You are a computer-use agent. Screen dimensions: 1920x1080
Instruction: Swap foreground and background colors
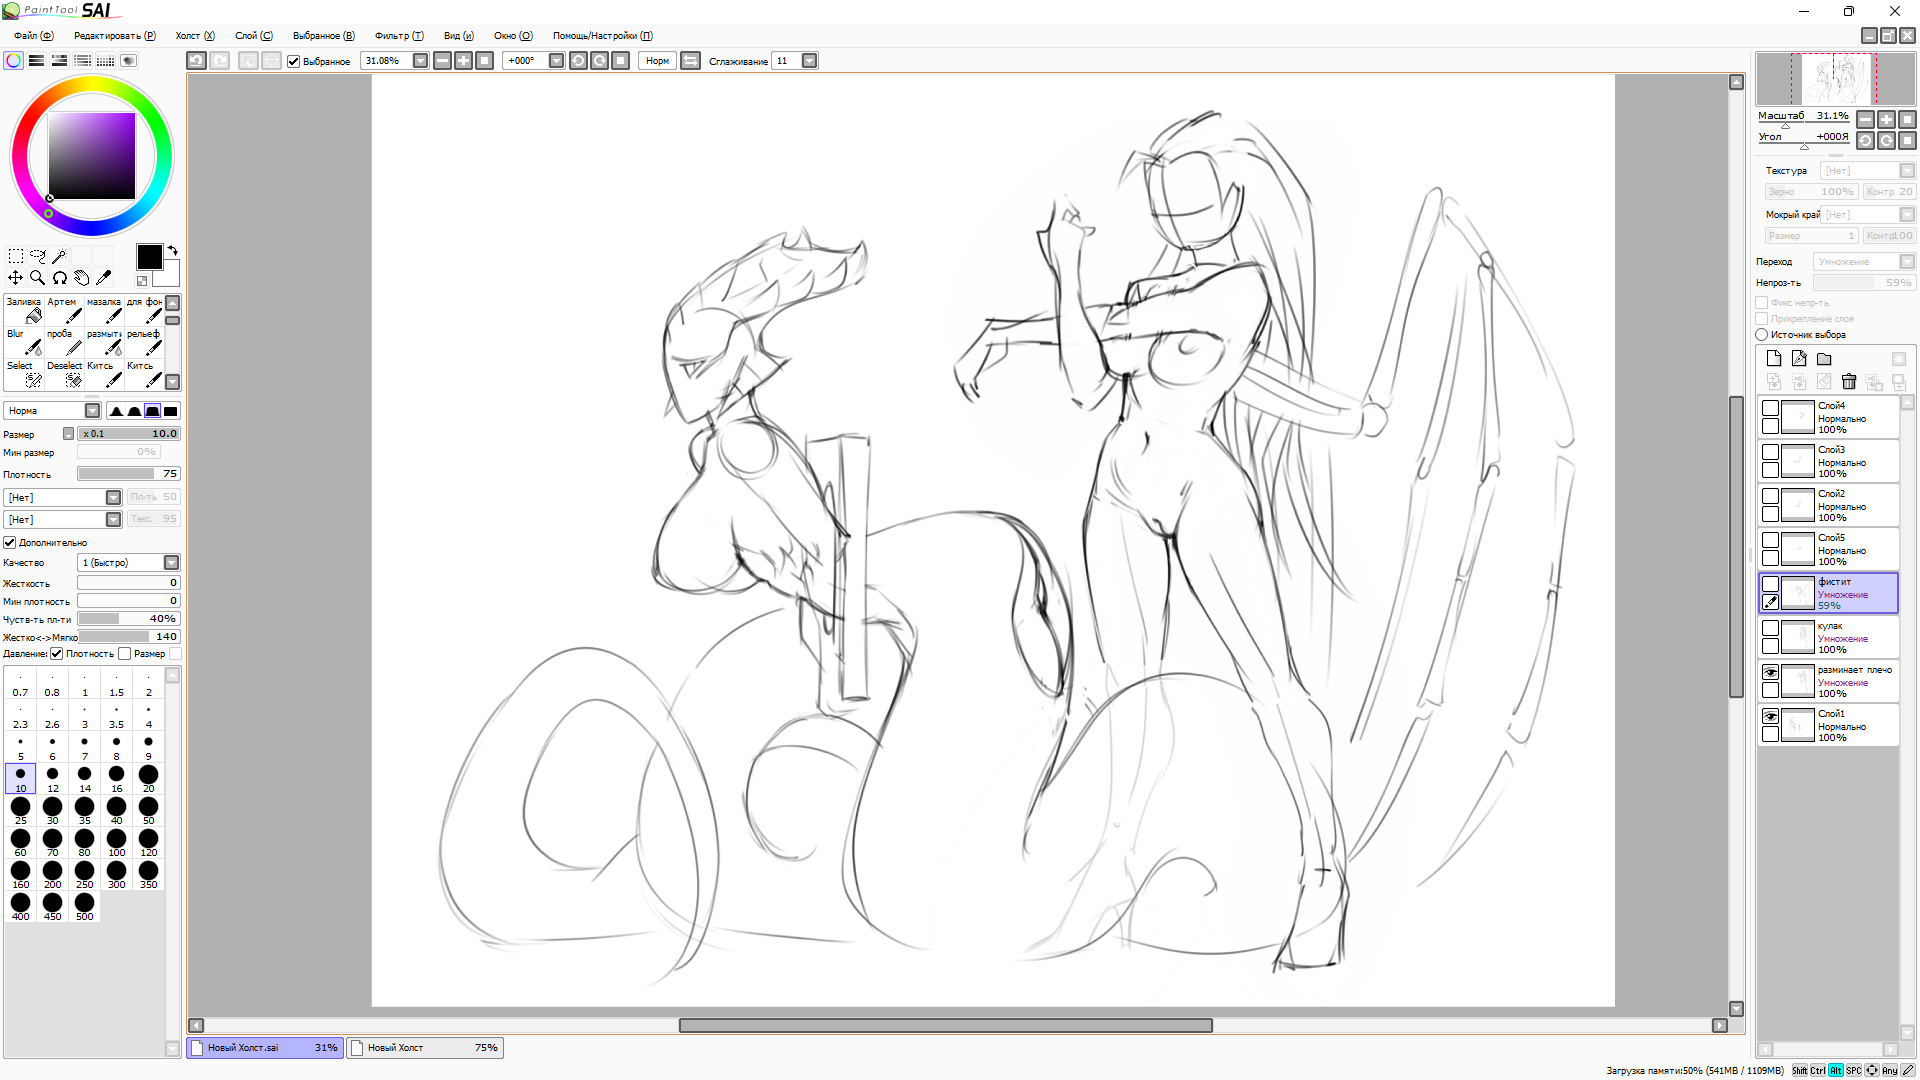(x=172, y=250)
